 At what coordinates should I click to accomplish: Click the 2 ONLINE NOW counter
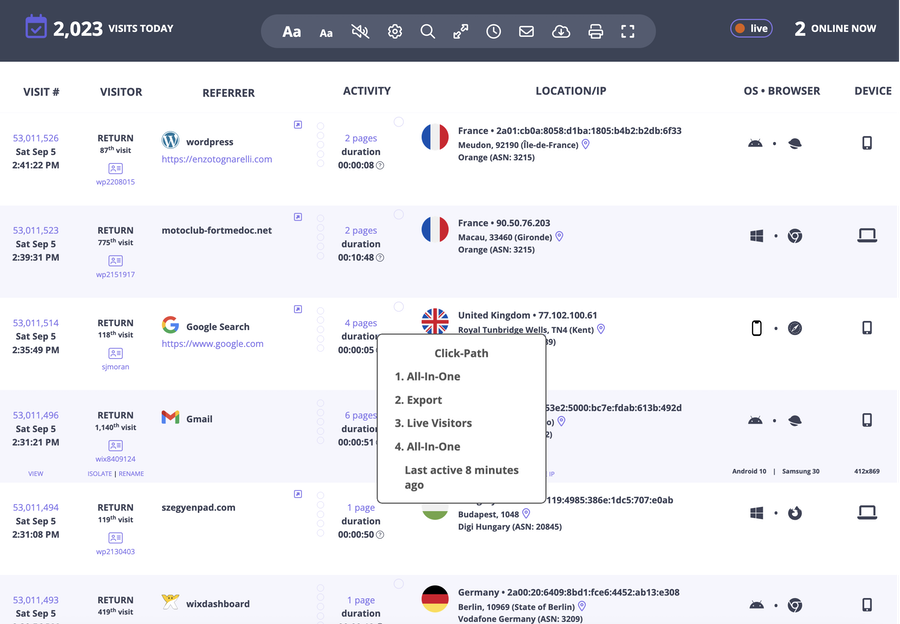pyautogui.click(x=835, y=28)
